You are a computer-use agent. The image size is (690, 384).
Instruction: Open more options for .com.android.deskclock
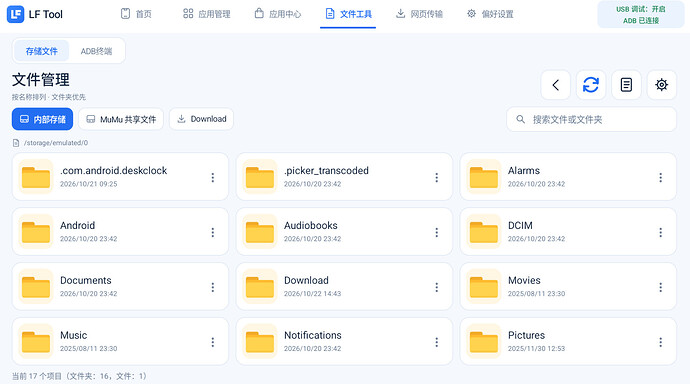[x=213, y=177]
